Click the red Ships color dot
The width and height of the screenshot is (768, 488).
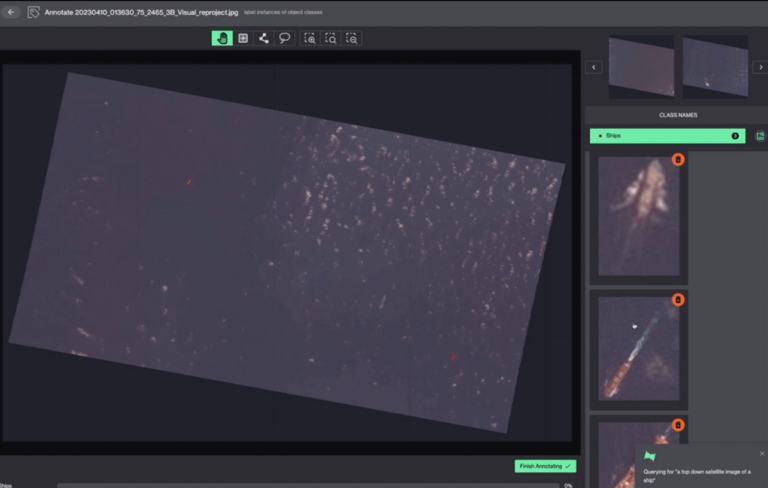(x=600, y=136)
